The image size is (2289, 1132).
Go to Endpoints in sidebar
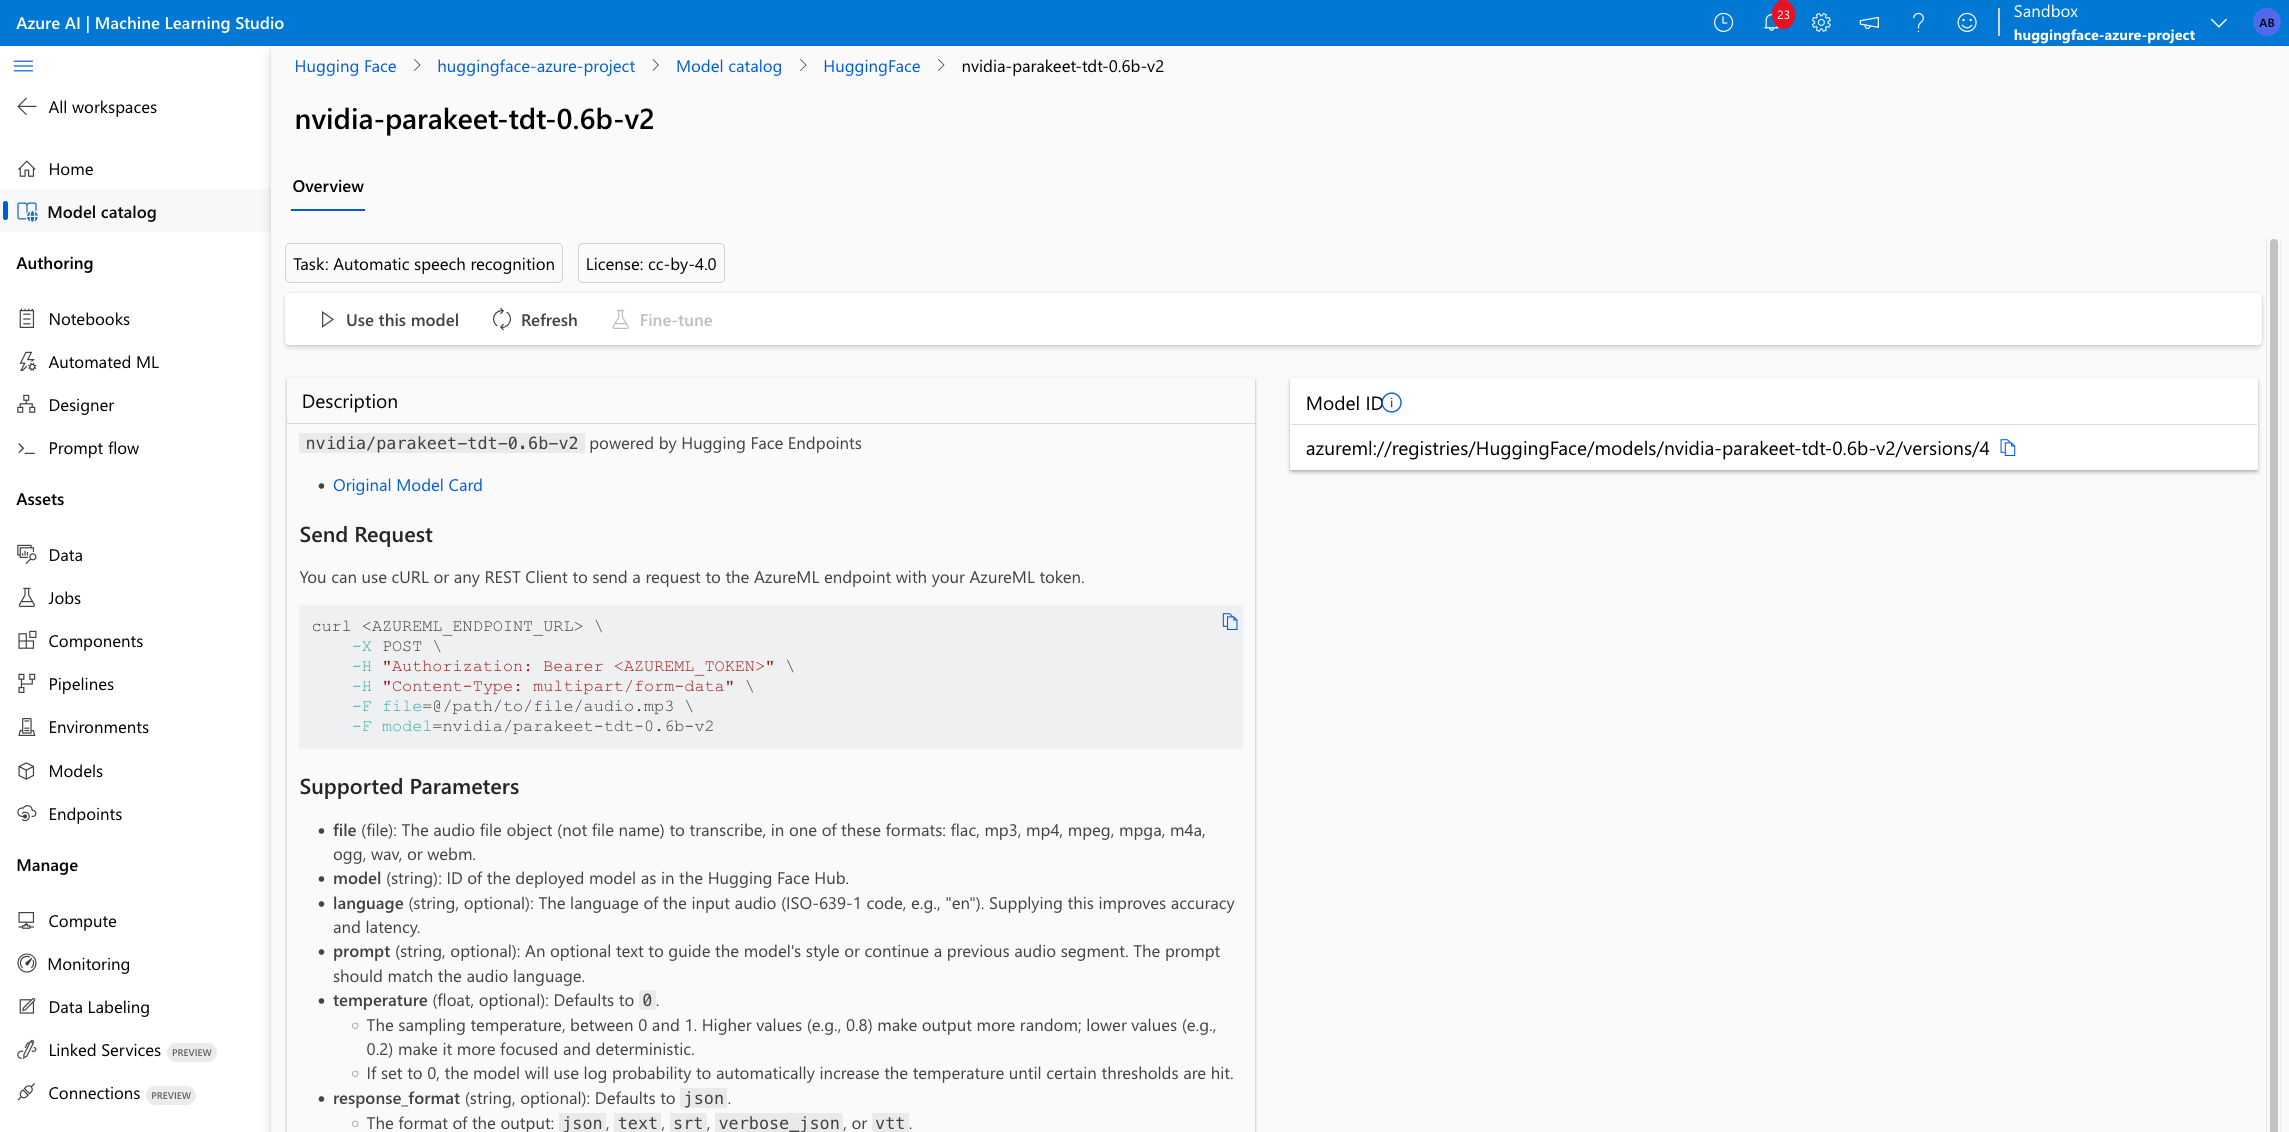coord(85,814)
